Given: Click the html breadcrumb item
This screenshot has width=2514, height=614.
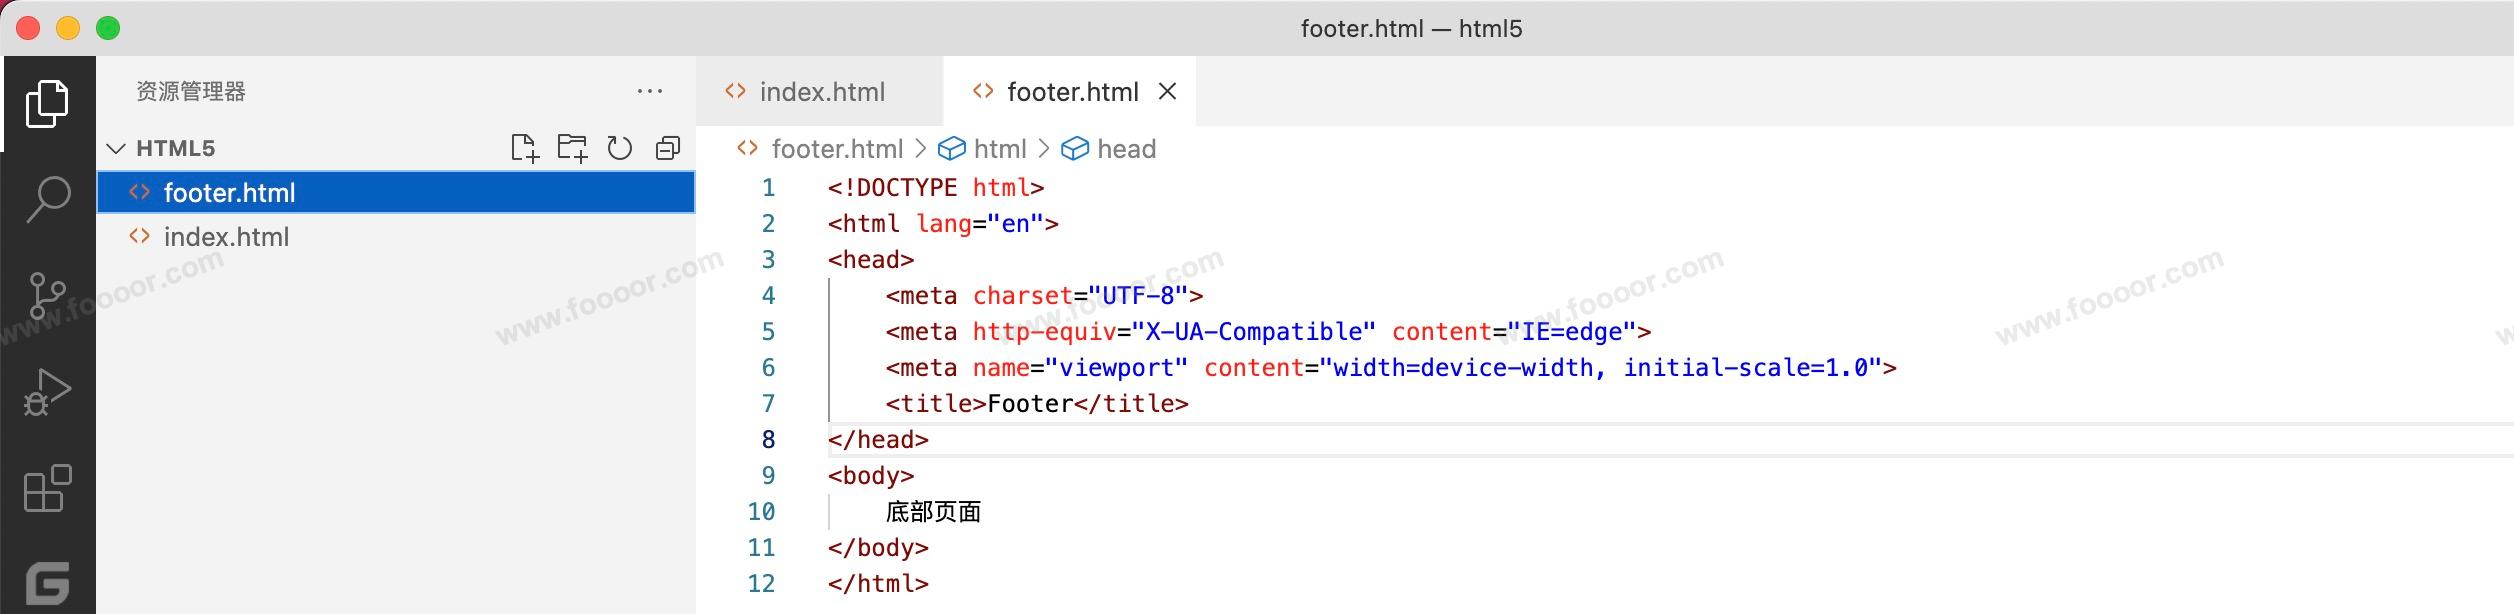Looking at the screenshot, I should [999, 149].
